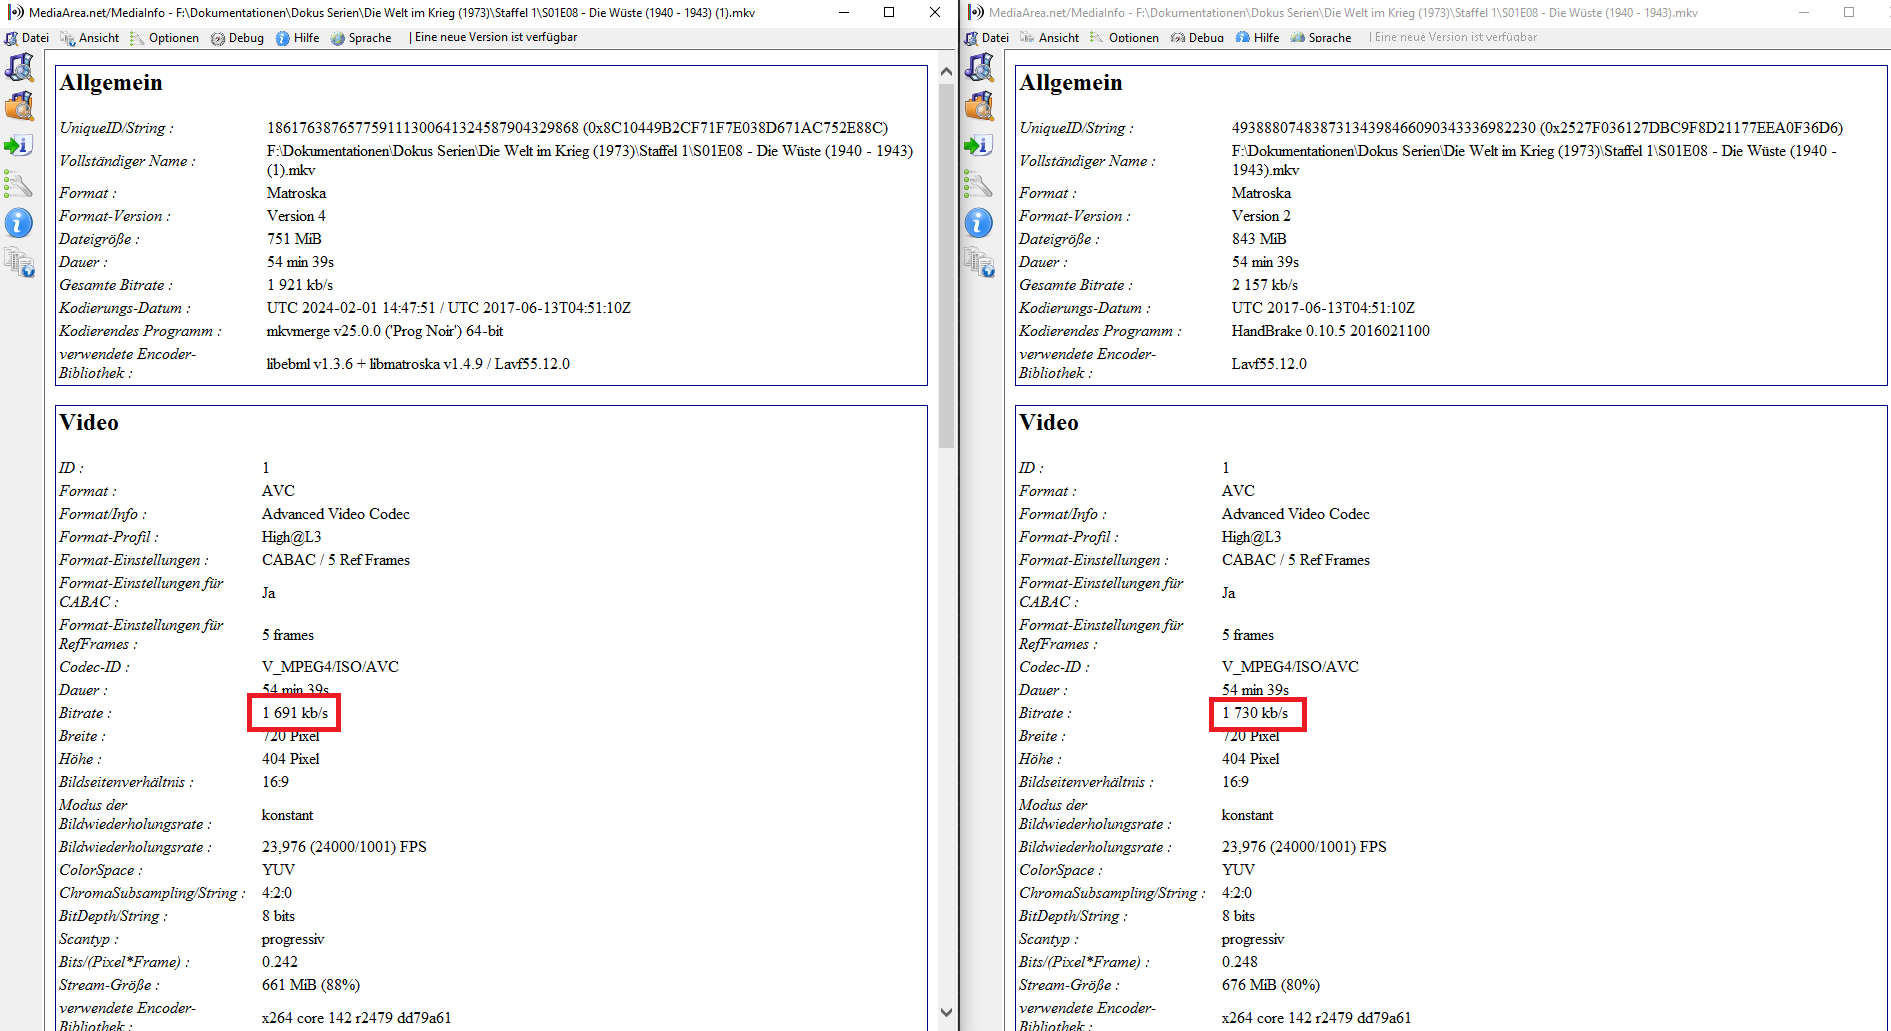The width and height of the screenshot is (1891, 1031).
Task: Click overall bitrate '2 157 kb/s'
Action: 1265,285
